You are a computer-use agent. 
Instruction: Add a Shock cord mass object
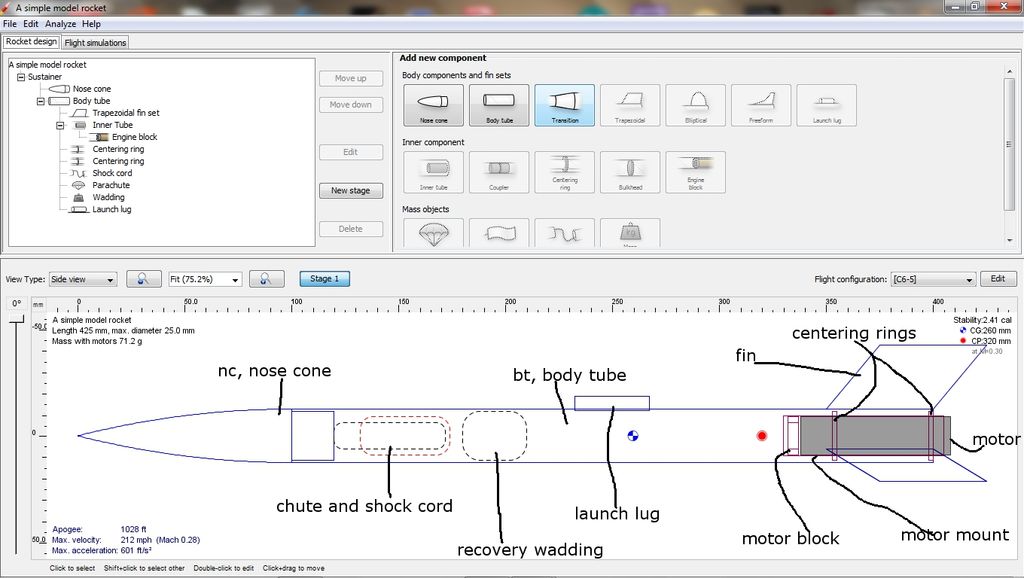(564, 233)
